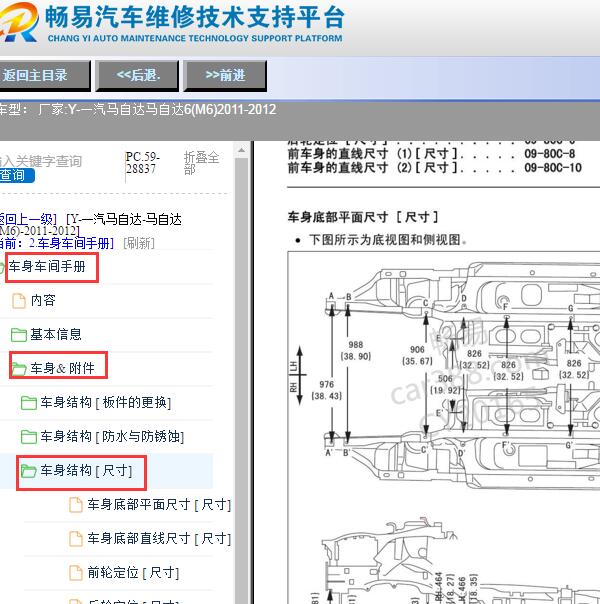This screenshot has height=604, width=600.
Task: Click the left panel vertical scrollbar track
Action: (241, 381)
